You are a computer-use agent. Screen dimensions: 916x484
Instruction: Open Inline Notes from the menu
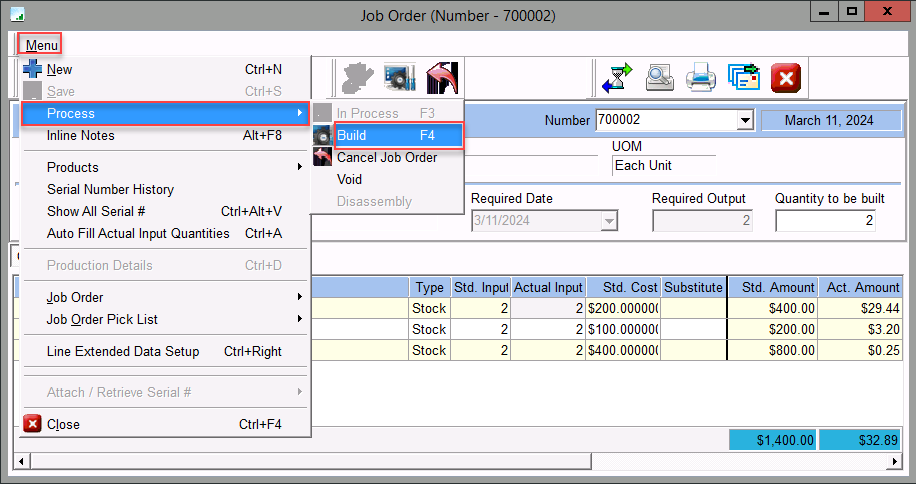[81, 135]
